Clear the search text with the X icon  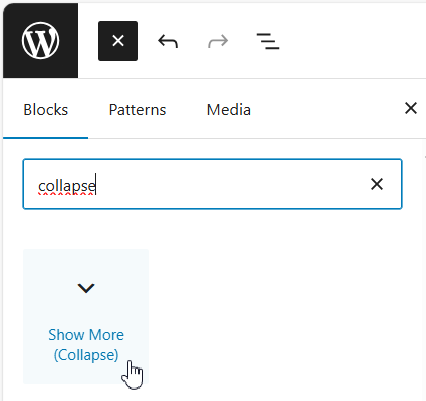(x=377, y=184)
